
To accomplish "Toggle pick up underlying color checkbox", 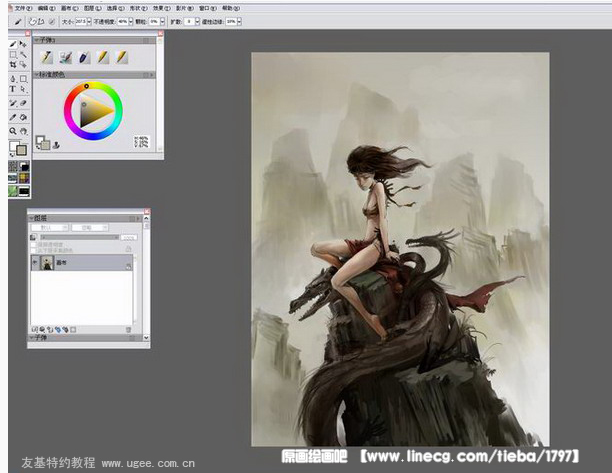I will point(34,250).
